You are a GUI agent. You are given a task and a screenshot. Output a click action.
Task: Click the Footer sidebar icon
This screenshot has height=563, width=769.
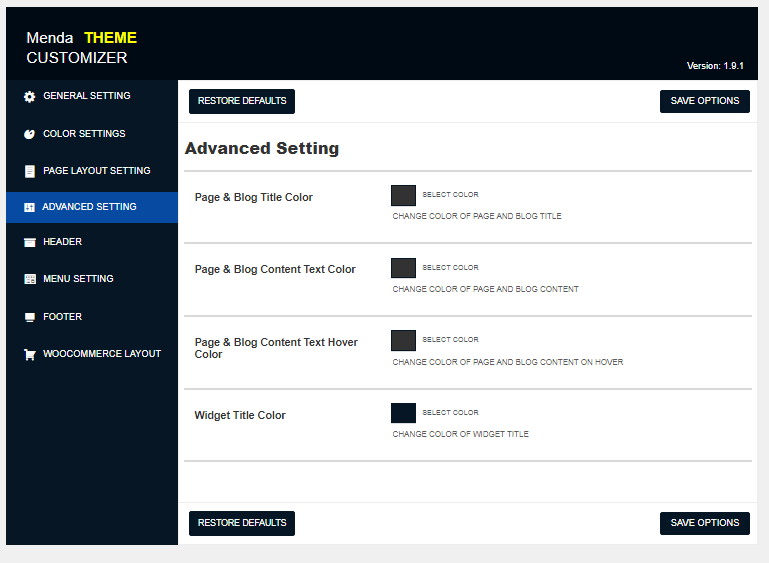[x=30, y=317]
